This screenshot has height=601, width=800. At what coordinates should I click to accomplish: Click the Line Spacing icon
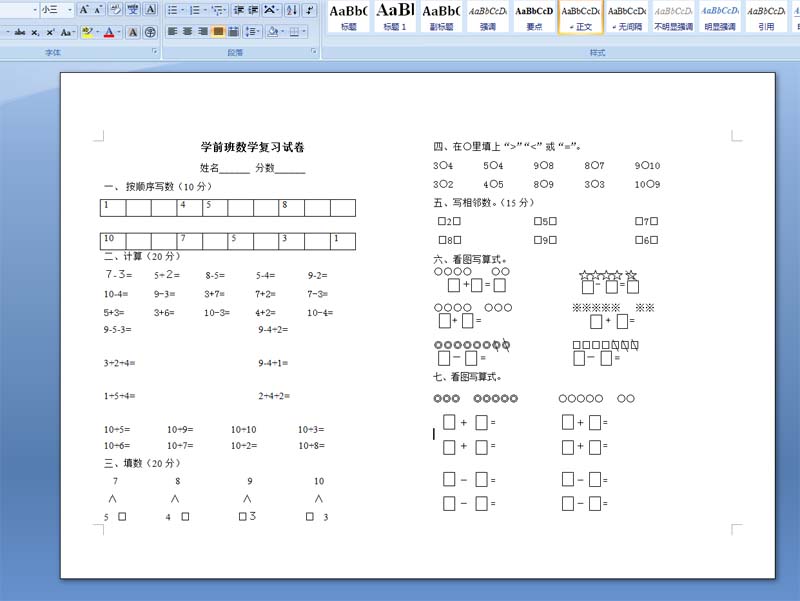pos(251,32)
